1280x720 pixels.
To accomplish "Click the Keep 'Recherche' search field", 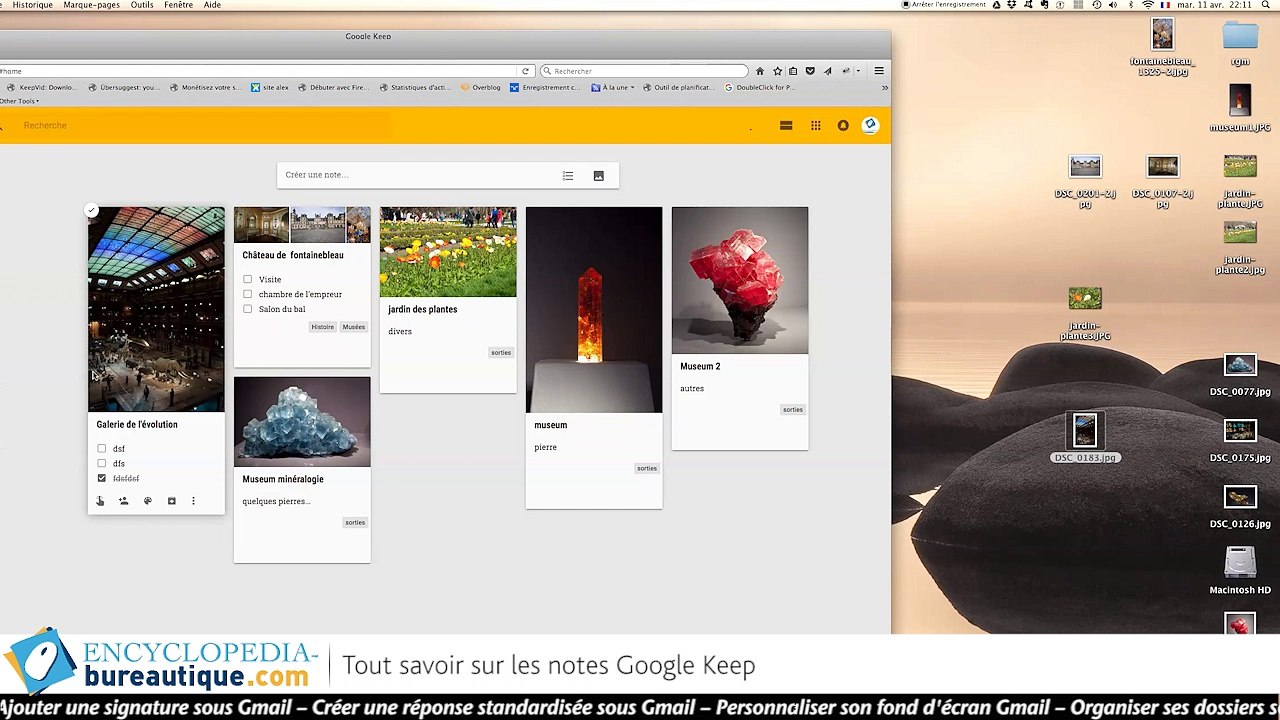I will coord(45,125).
